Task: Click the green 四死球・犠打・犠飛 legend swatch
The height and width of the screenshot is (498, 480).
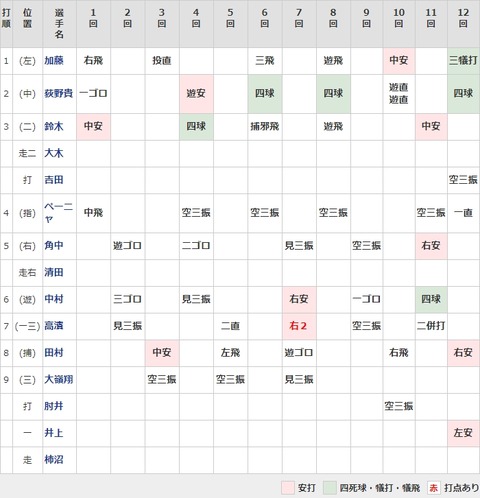Action: (330, 488)
